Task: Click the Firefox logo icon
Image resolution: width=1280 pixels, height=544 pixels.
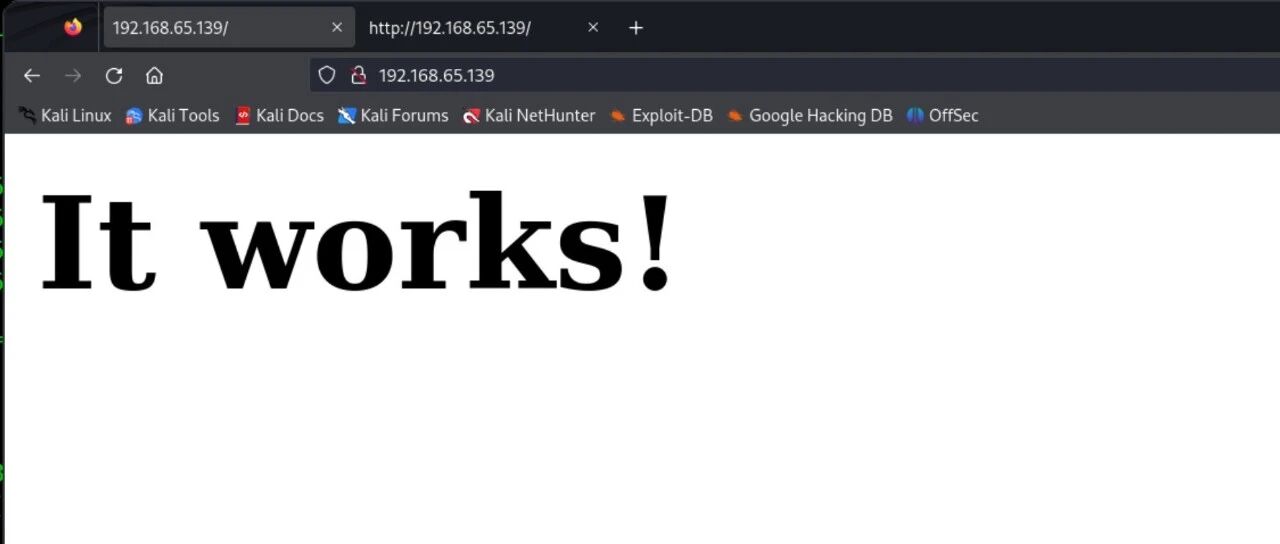Action: [73, 27]
